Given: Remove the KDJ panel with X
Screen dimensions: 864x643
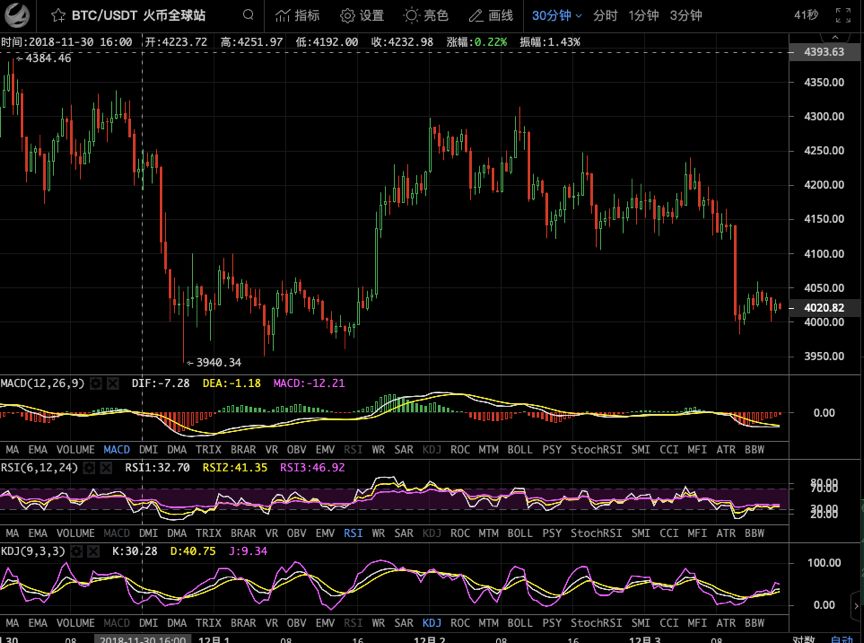Looking at the screenshot, I should tap(96, 551).
